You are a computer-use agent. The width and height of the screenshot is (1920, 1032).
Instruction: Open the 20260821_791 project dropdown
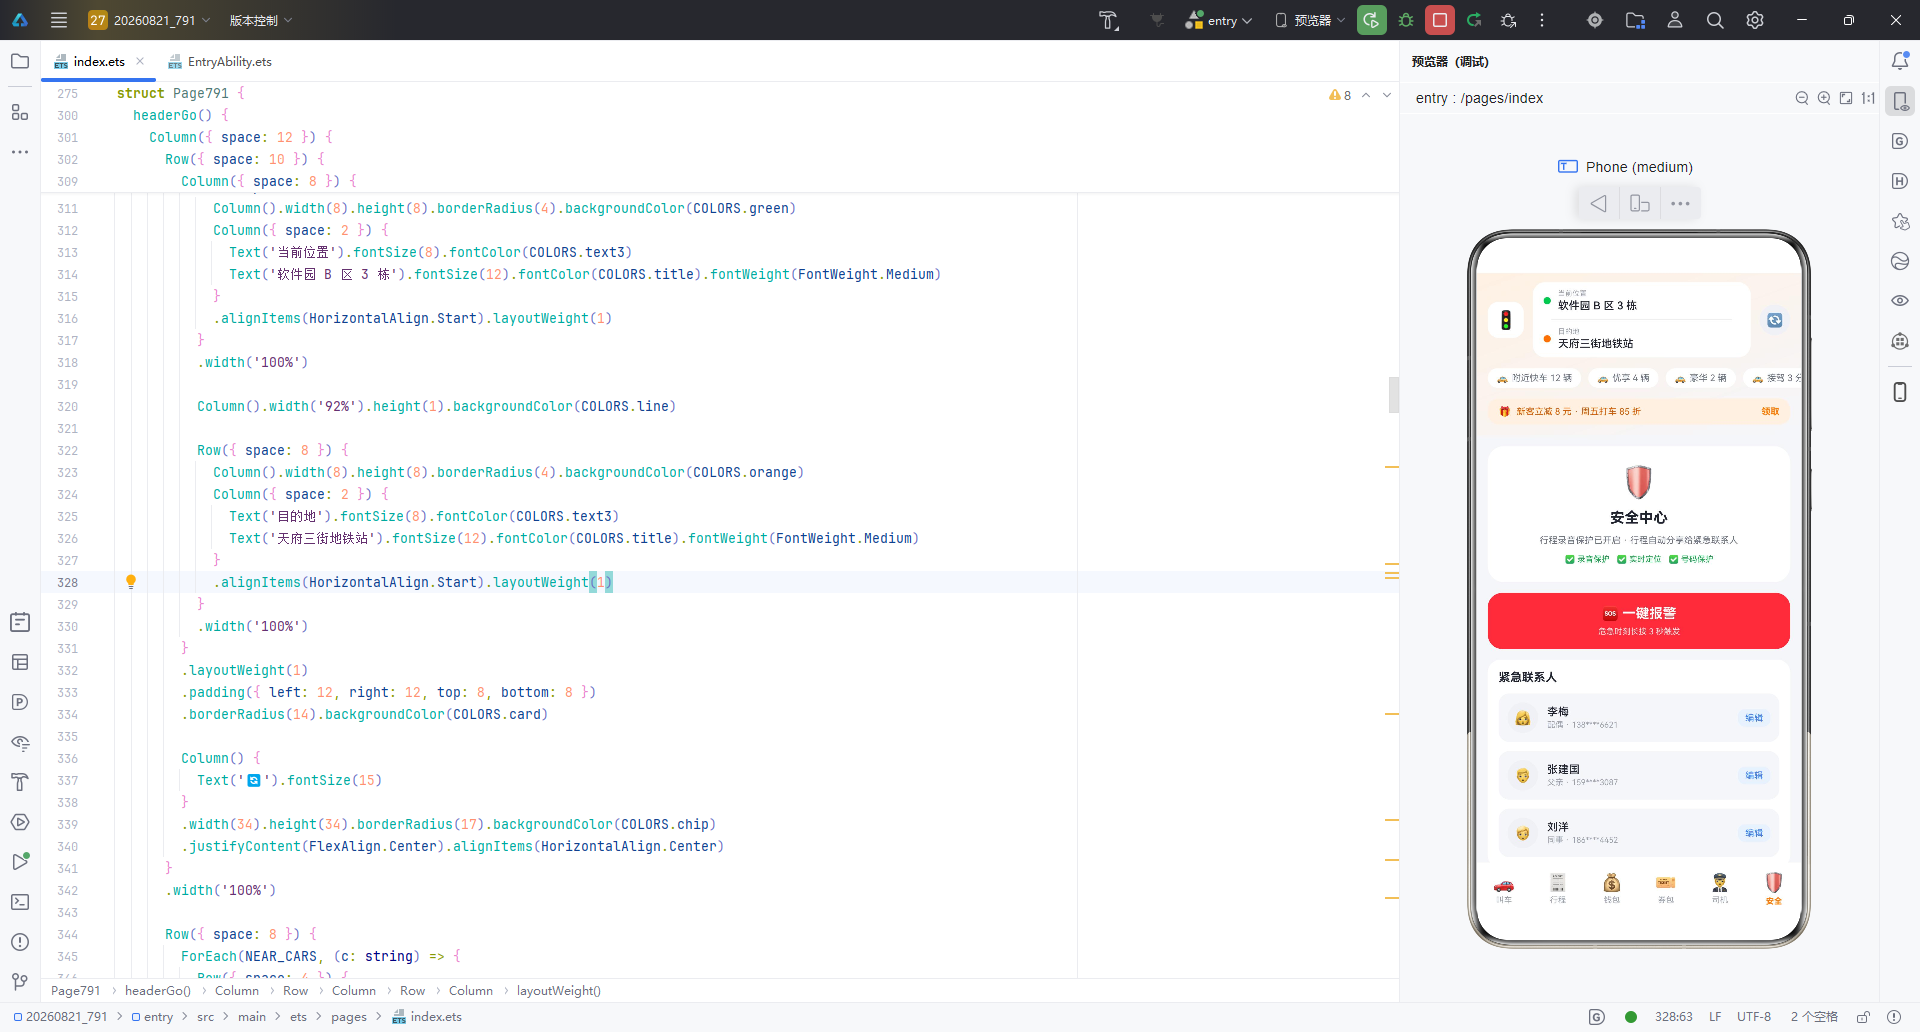click(150, 20)
